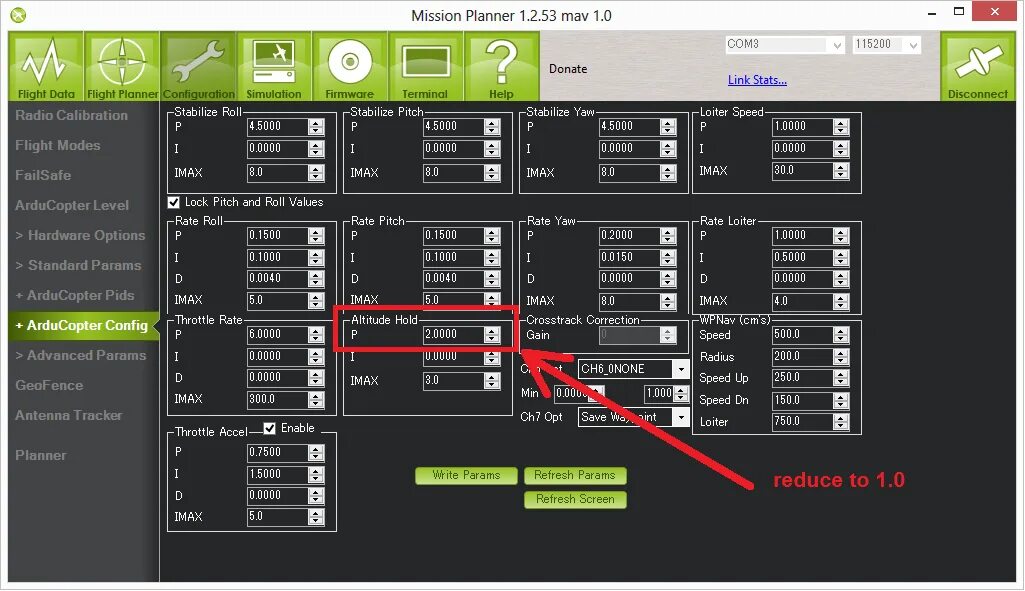Click the Rate Pitch I stepper arrows
The width and height of the screenshot is (1025, 591).
click(492, 258)
